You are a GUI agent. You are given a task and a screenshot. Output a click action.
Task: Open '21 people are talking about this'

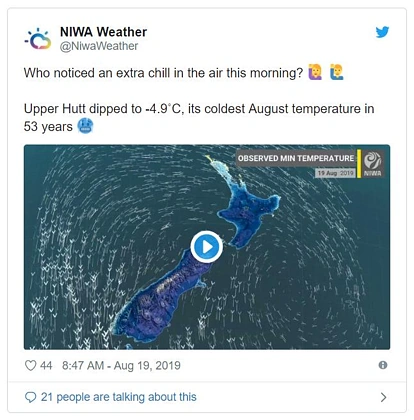click(119, 397)
